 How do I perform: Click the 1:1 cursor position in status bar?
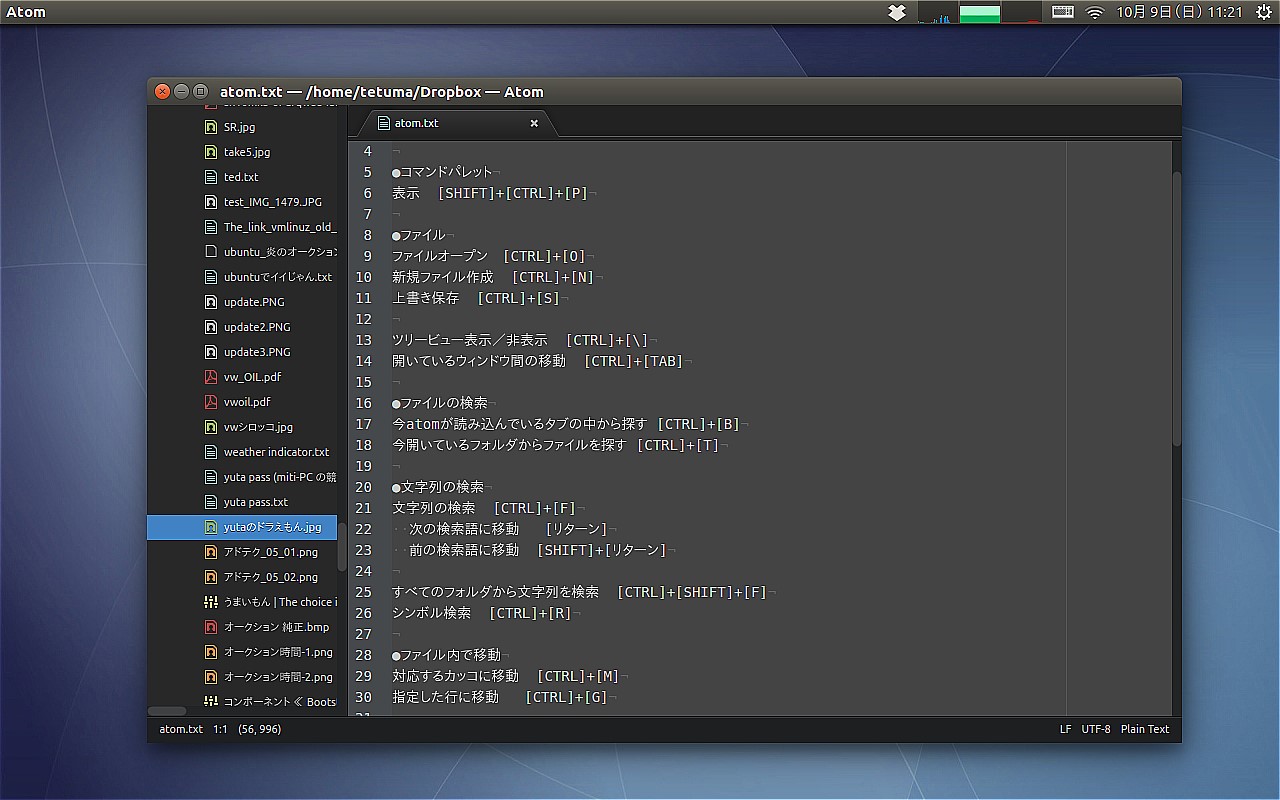(x=220, y=729)
